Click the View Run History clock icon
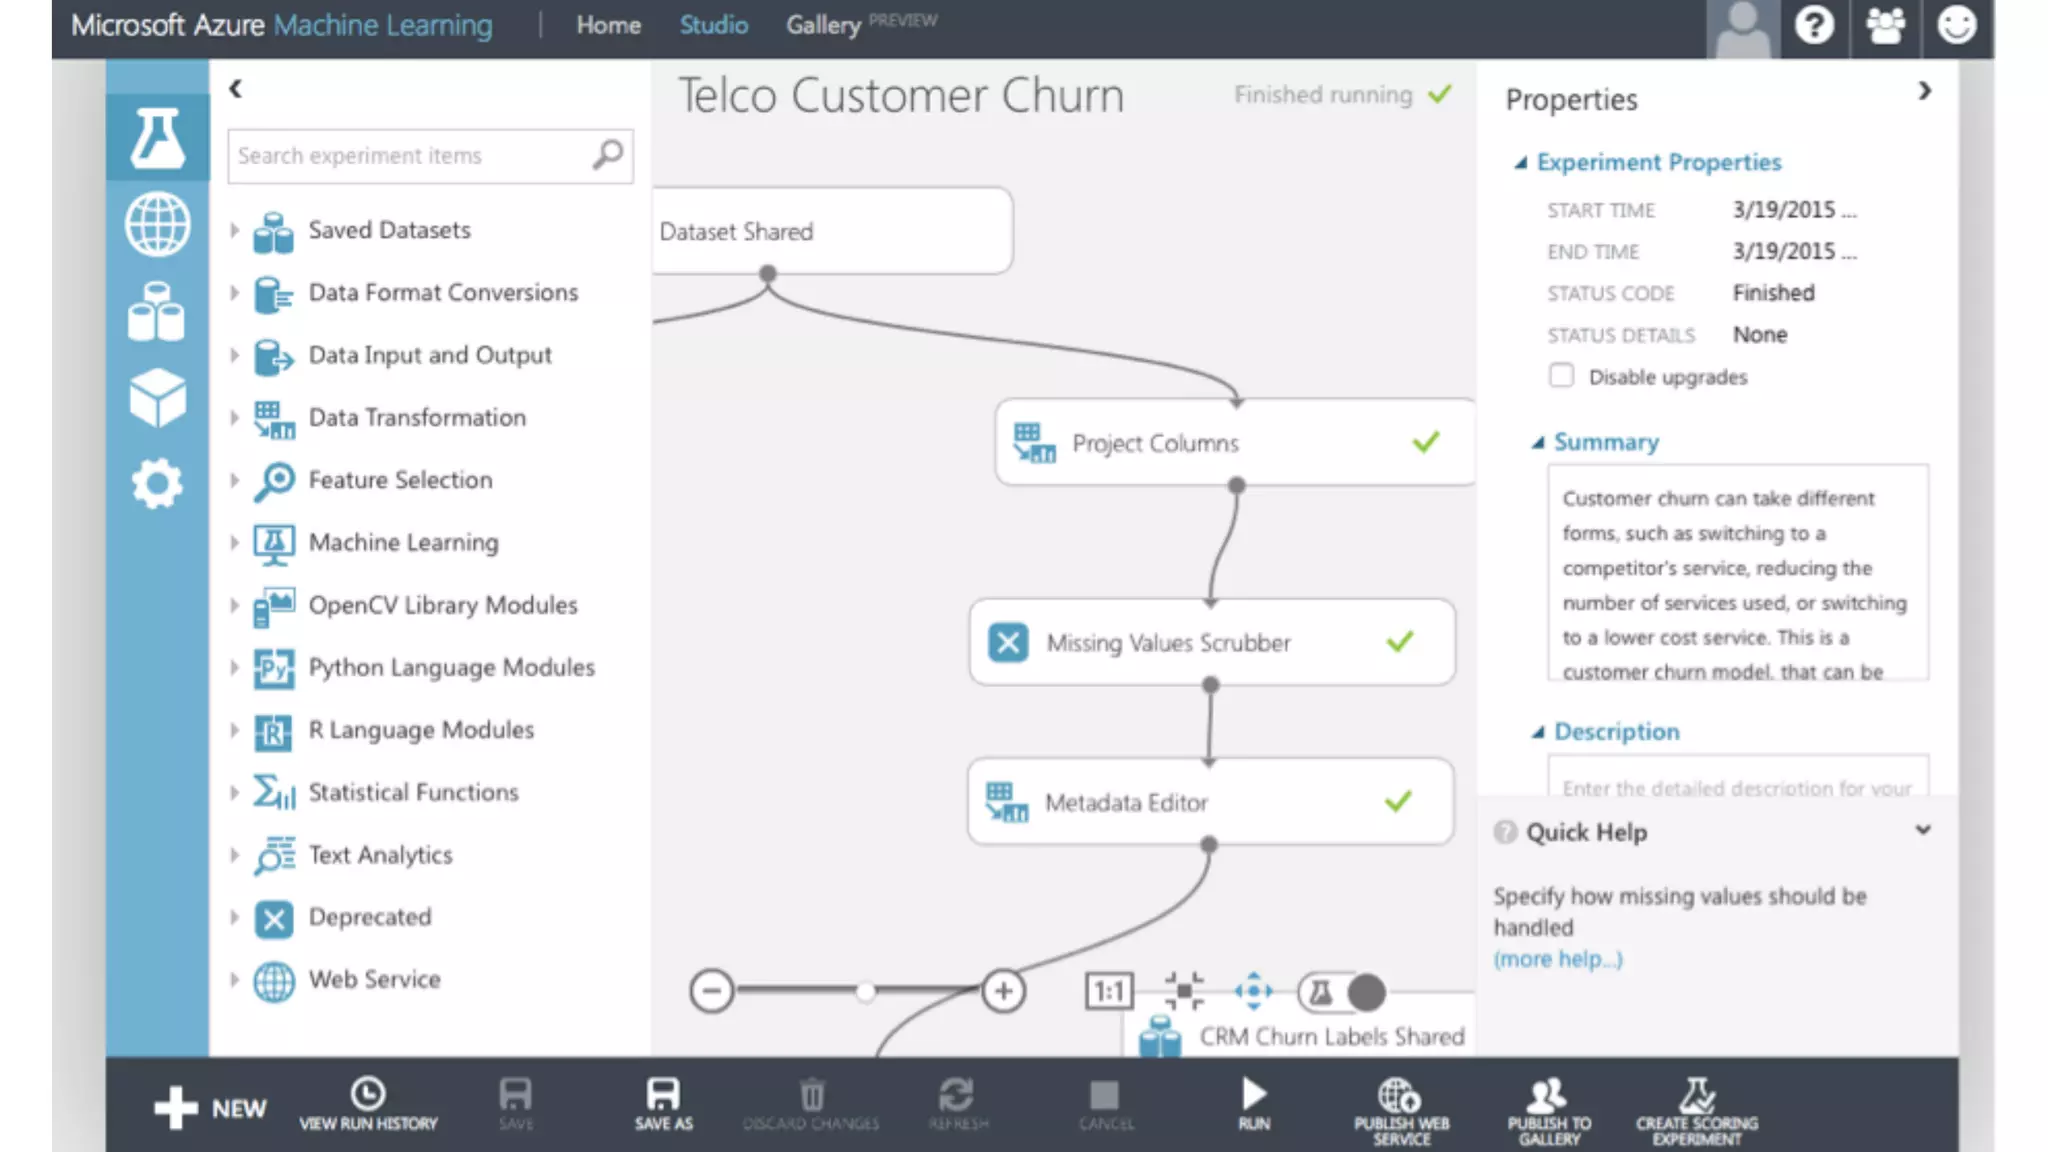This screenshot has width=2048, height=1152. pos(367,1094)
